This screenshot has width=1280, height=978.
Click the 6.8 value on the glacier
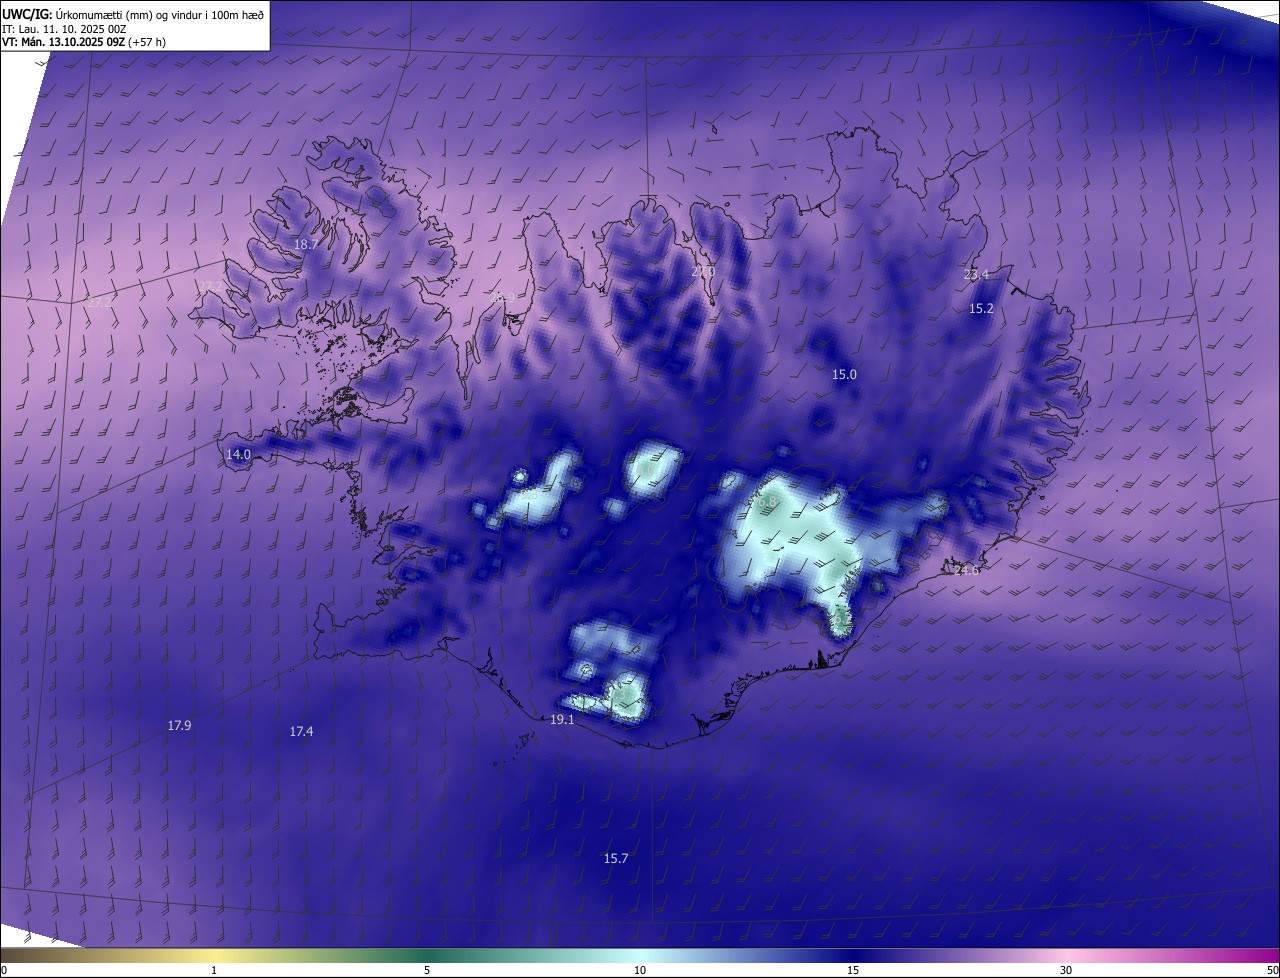[x=767, y=500]
